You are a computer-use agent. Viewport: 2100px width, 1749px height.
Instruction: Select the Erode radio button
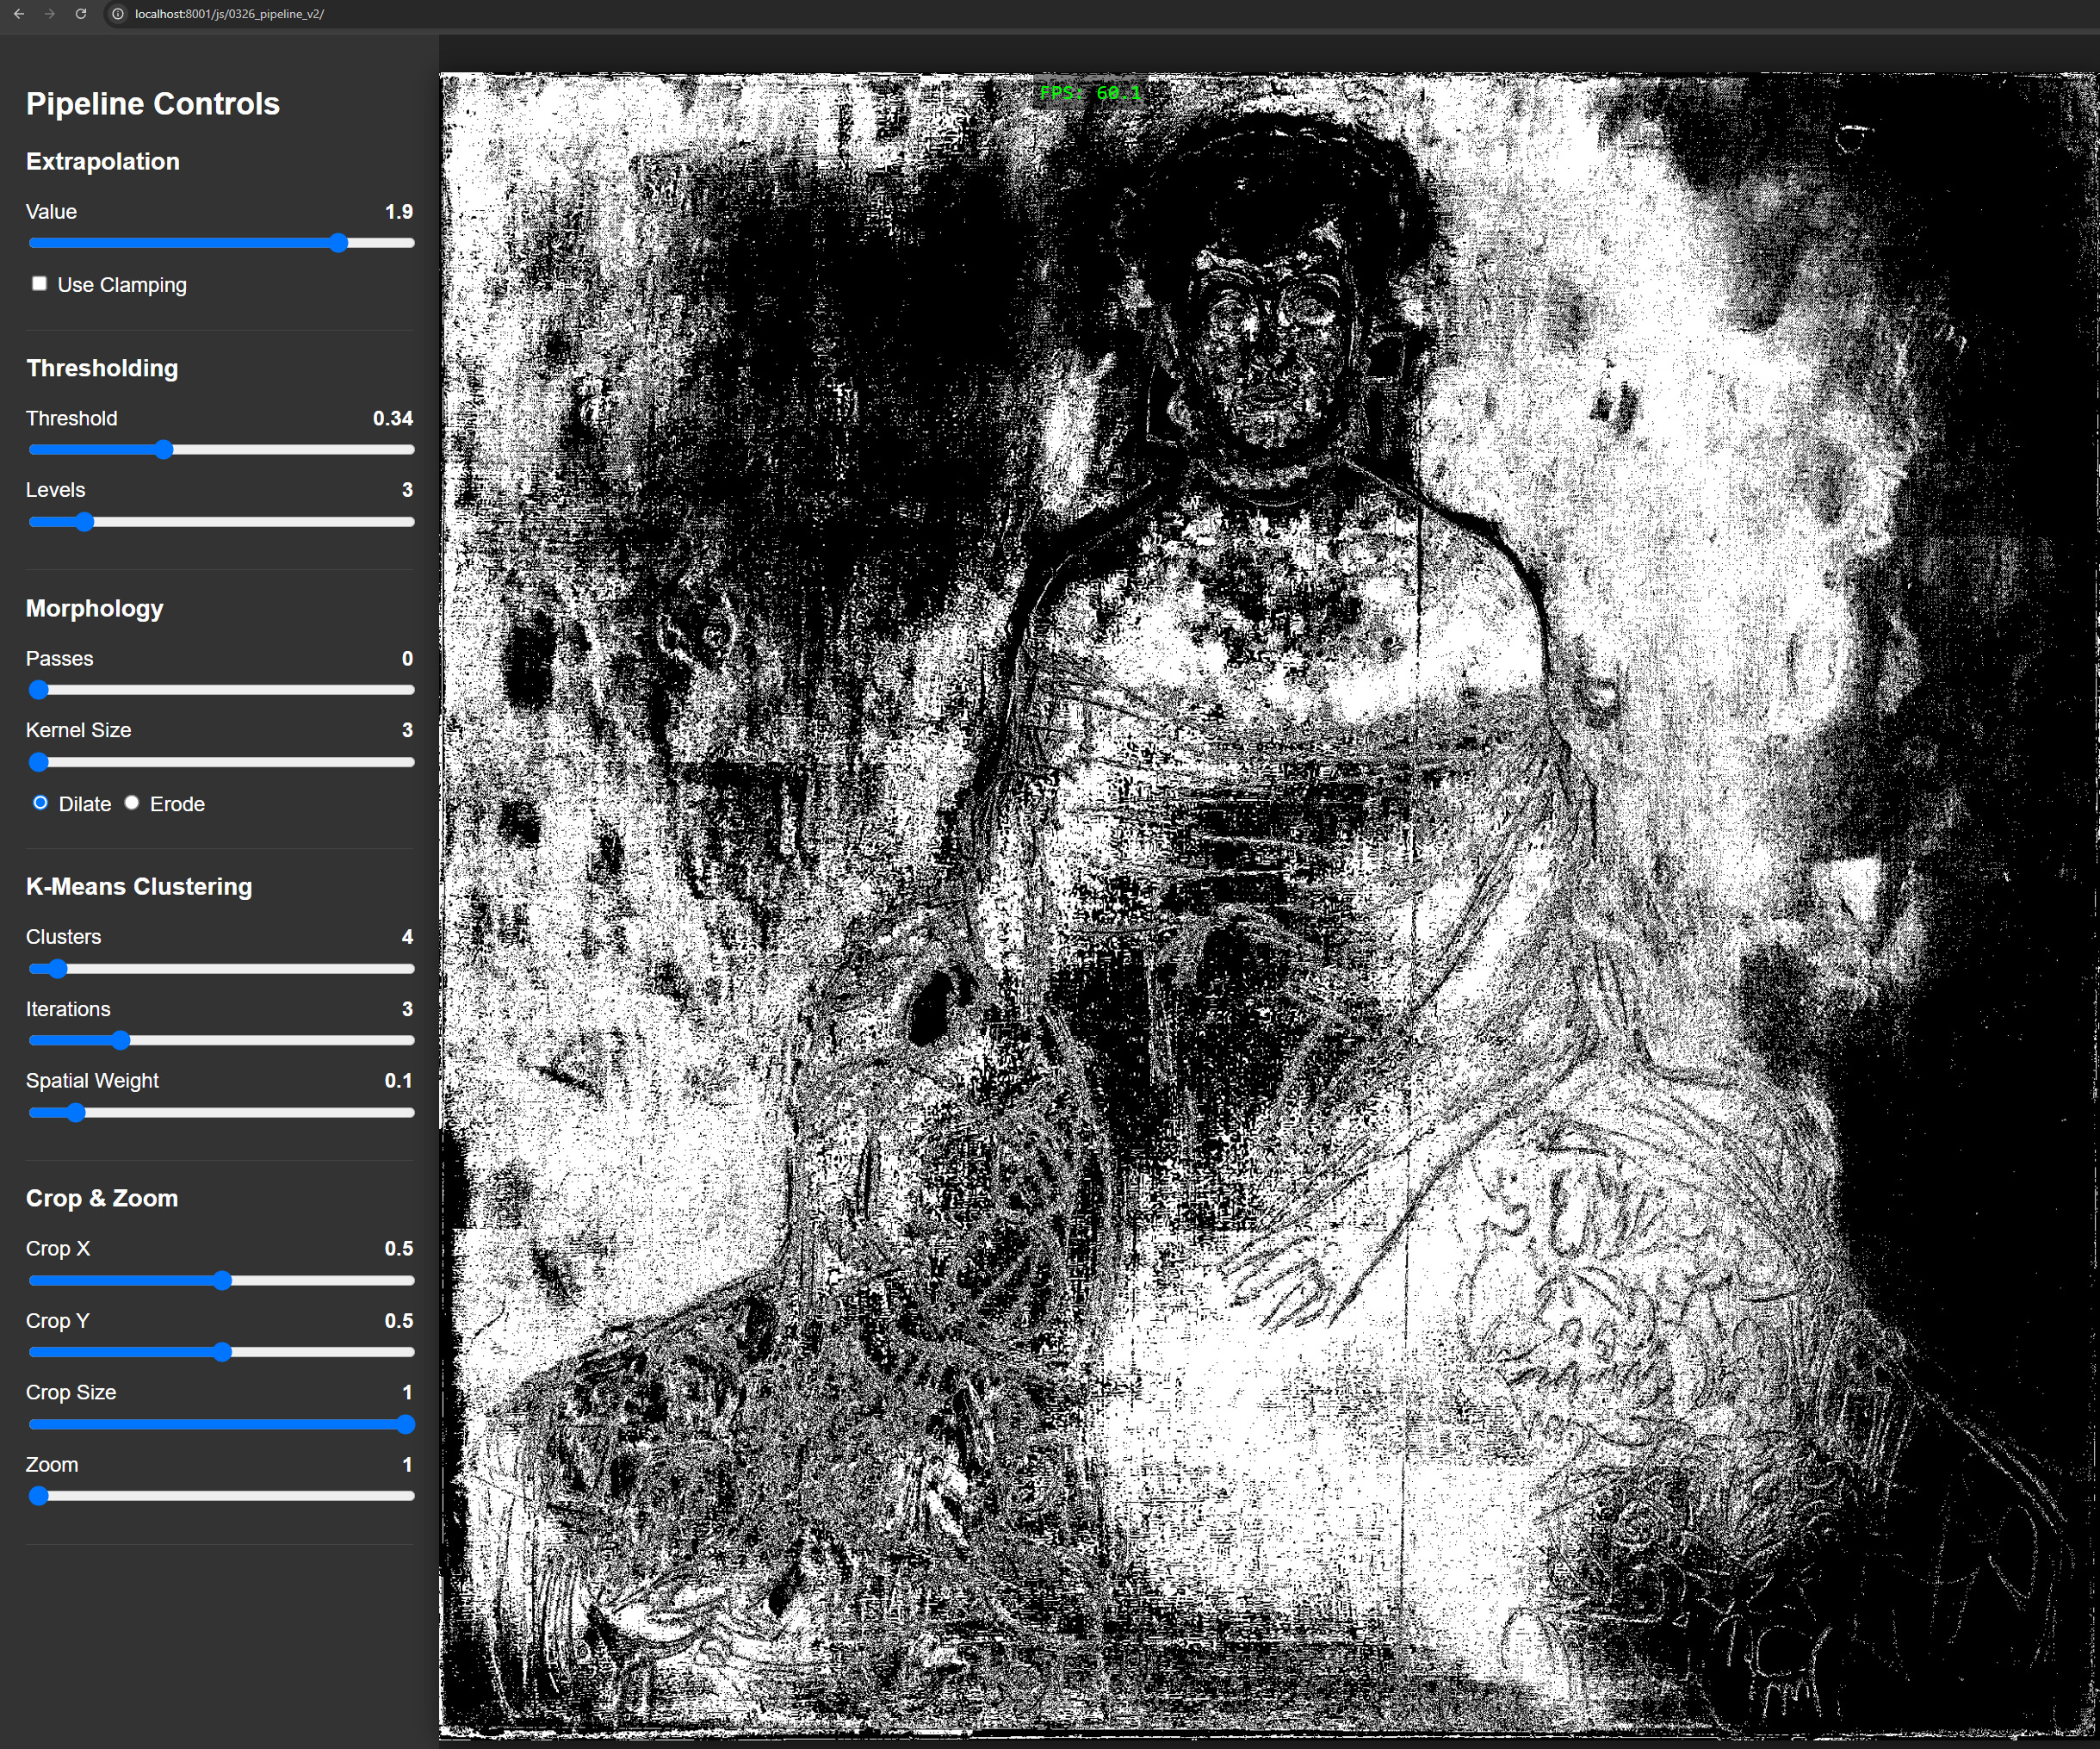click(132, 803)
